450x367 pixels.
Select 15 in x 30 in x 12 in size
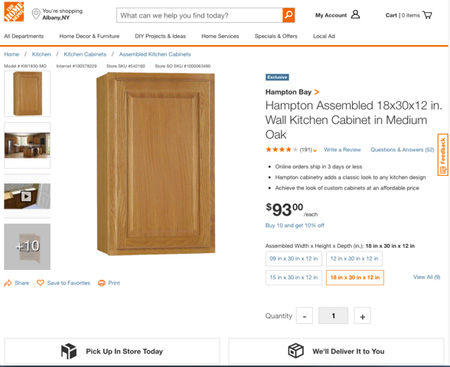click(294, 277)
